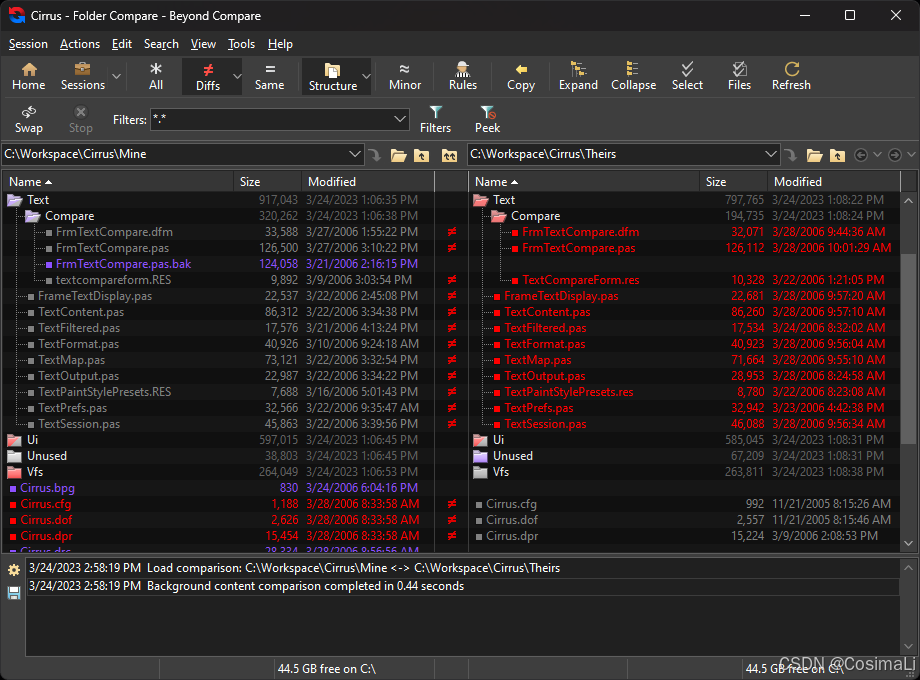The height and width of the screenshot is (680, 920).
Task: Open the Structure dropdown arrow
Action: pyautogui.click(x=366, y=76)
